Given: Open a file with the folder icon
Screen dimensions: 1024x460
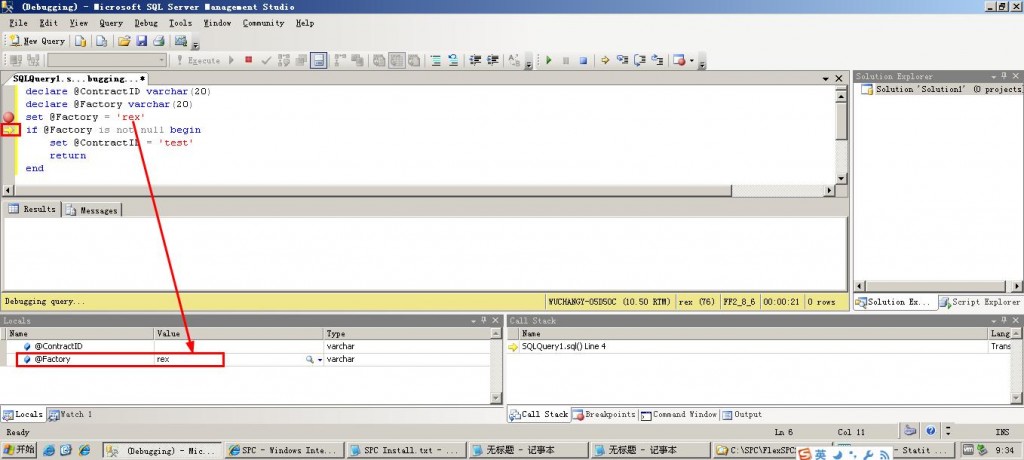Looking at the screenshot, I should pyautogui.click(x=124, y=41).
